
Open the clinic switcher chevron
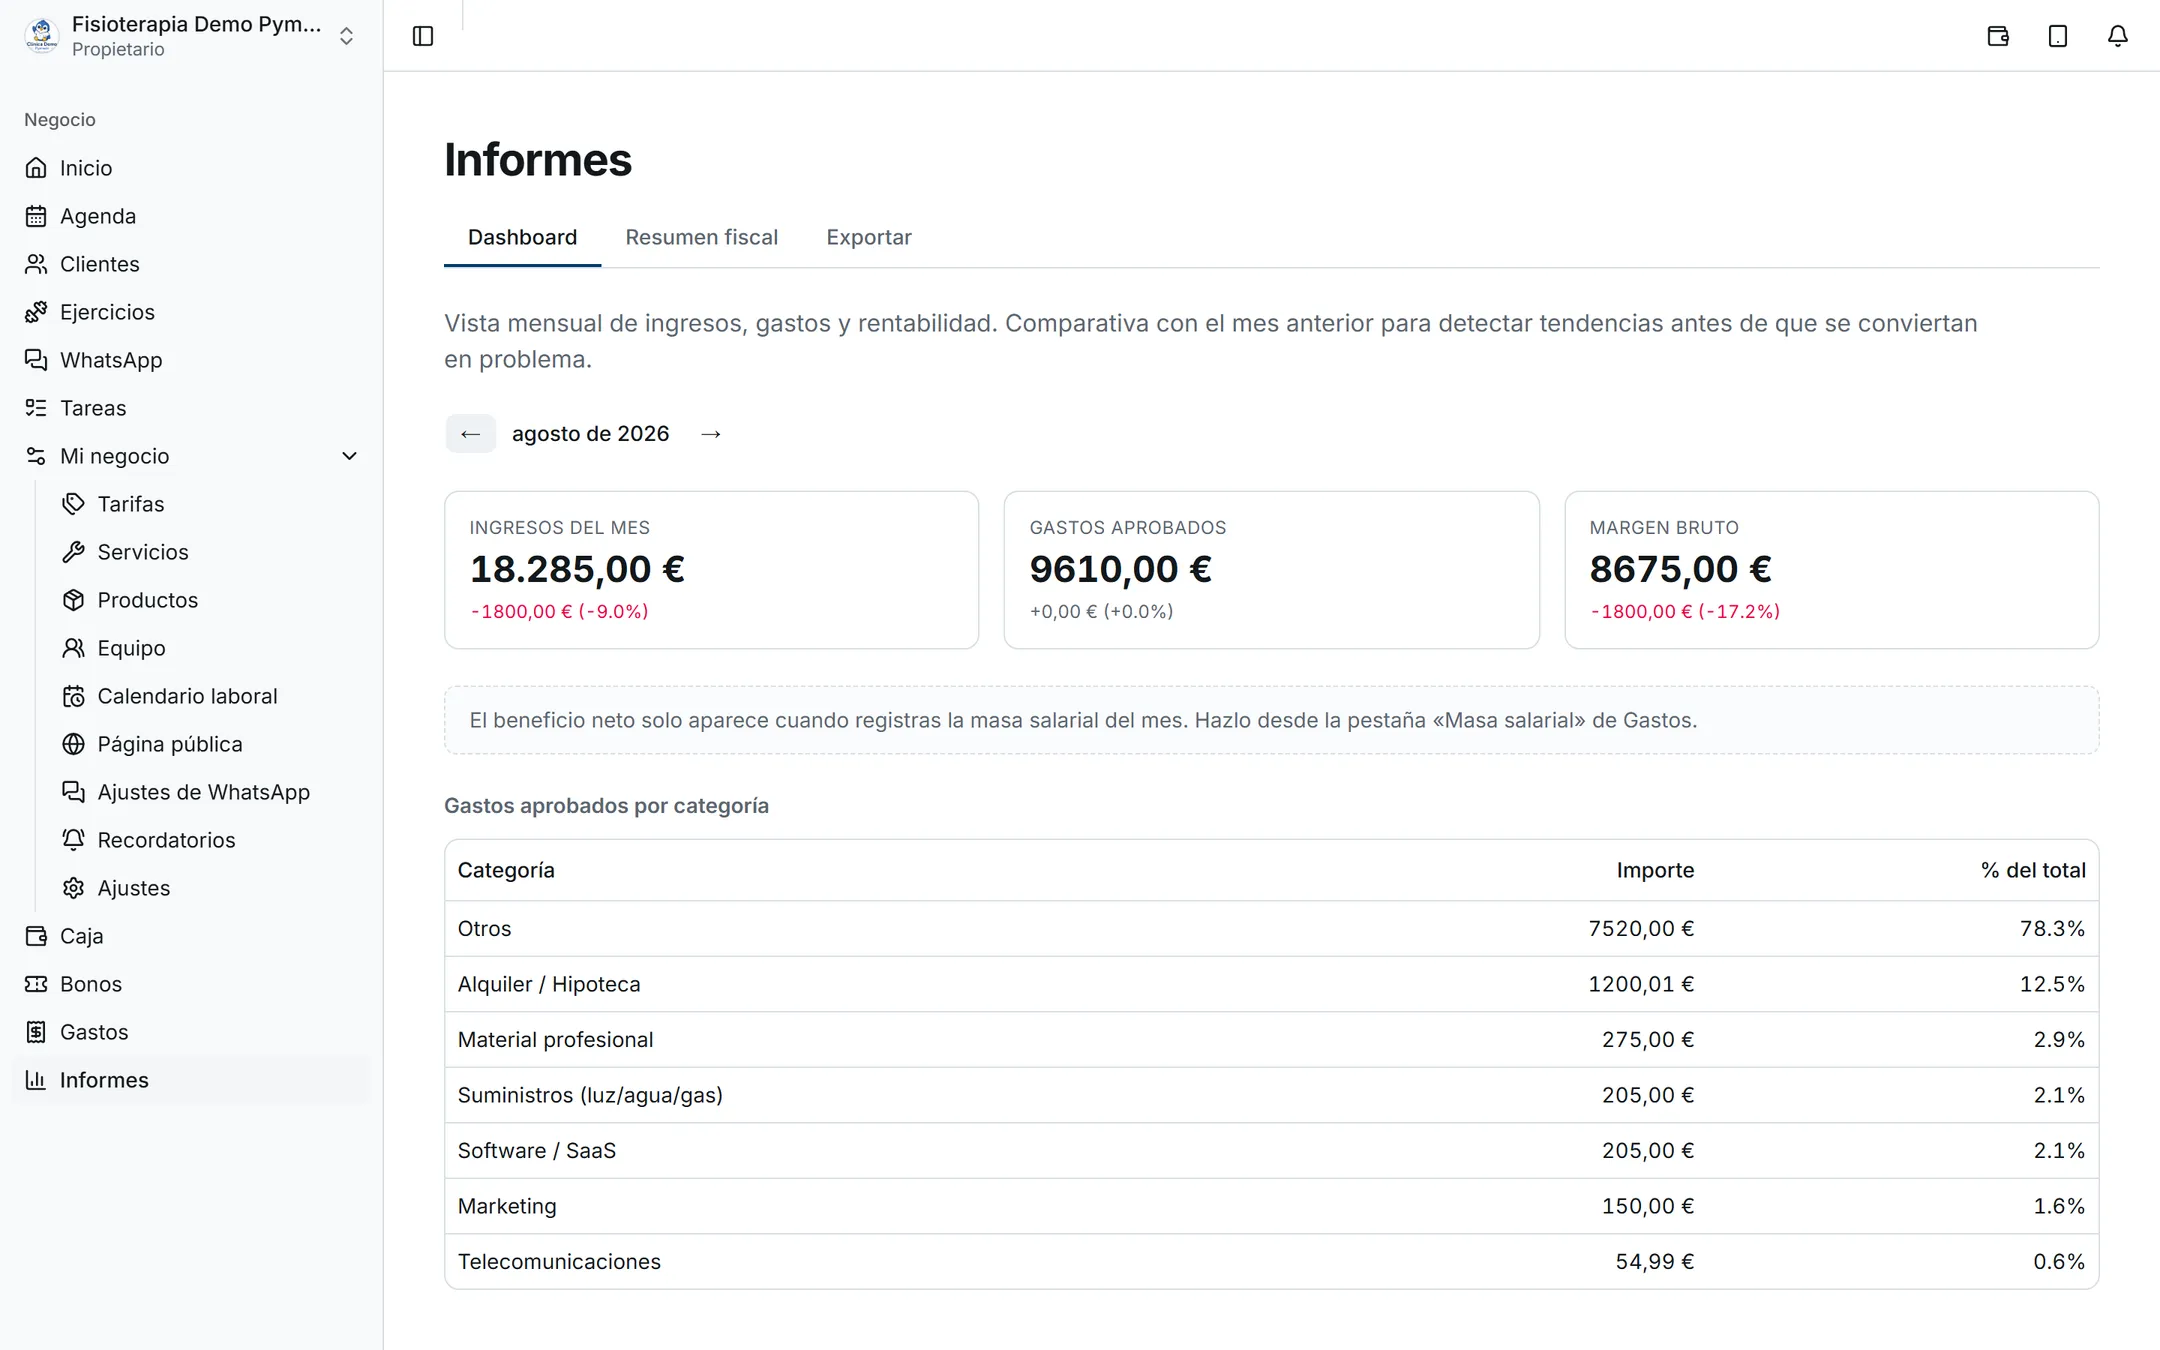(346, 36)
